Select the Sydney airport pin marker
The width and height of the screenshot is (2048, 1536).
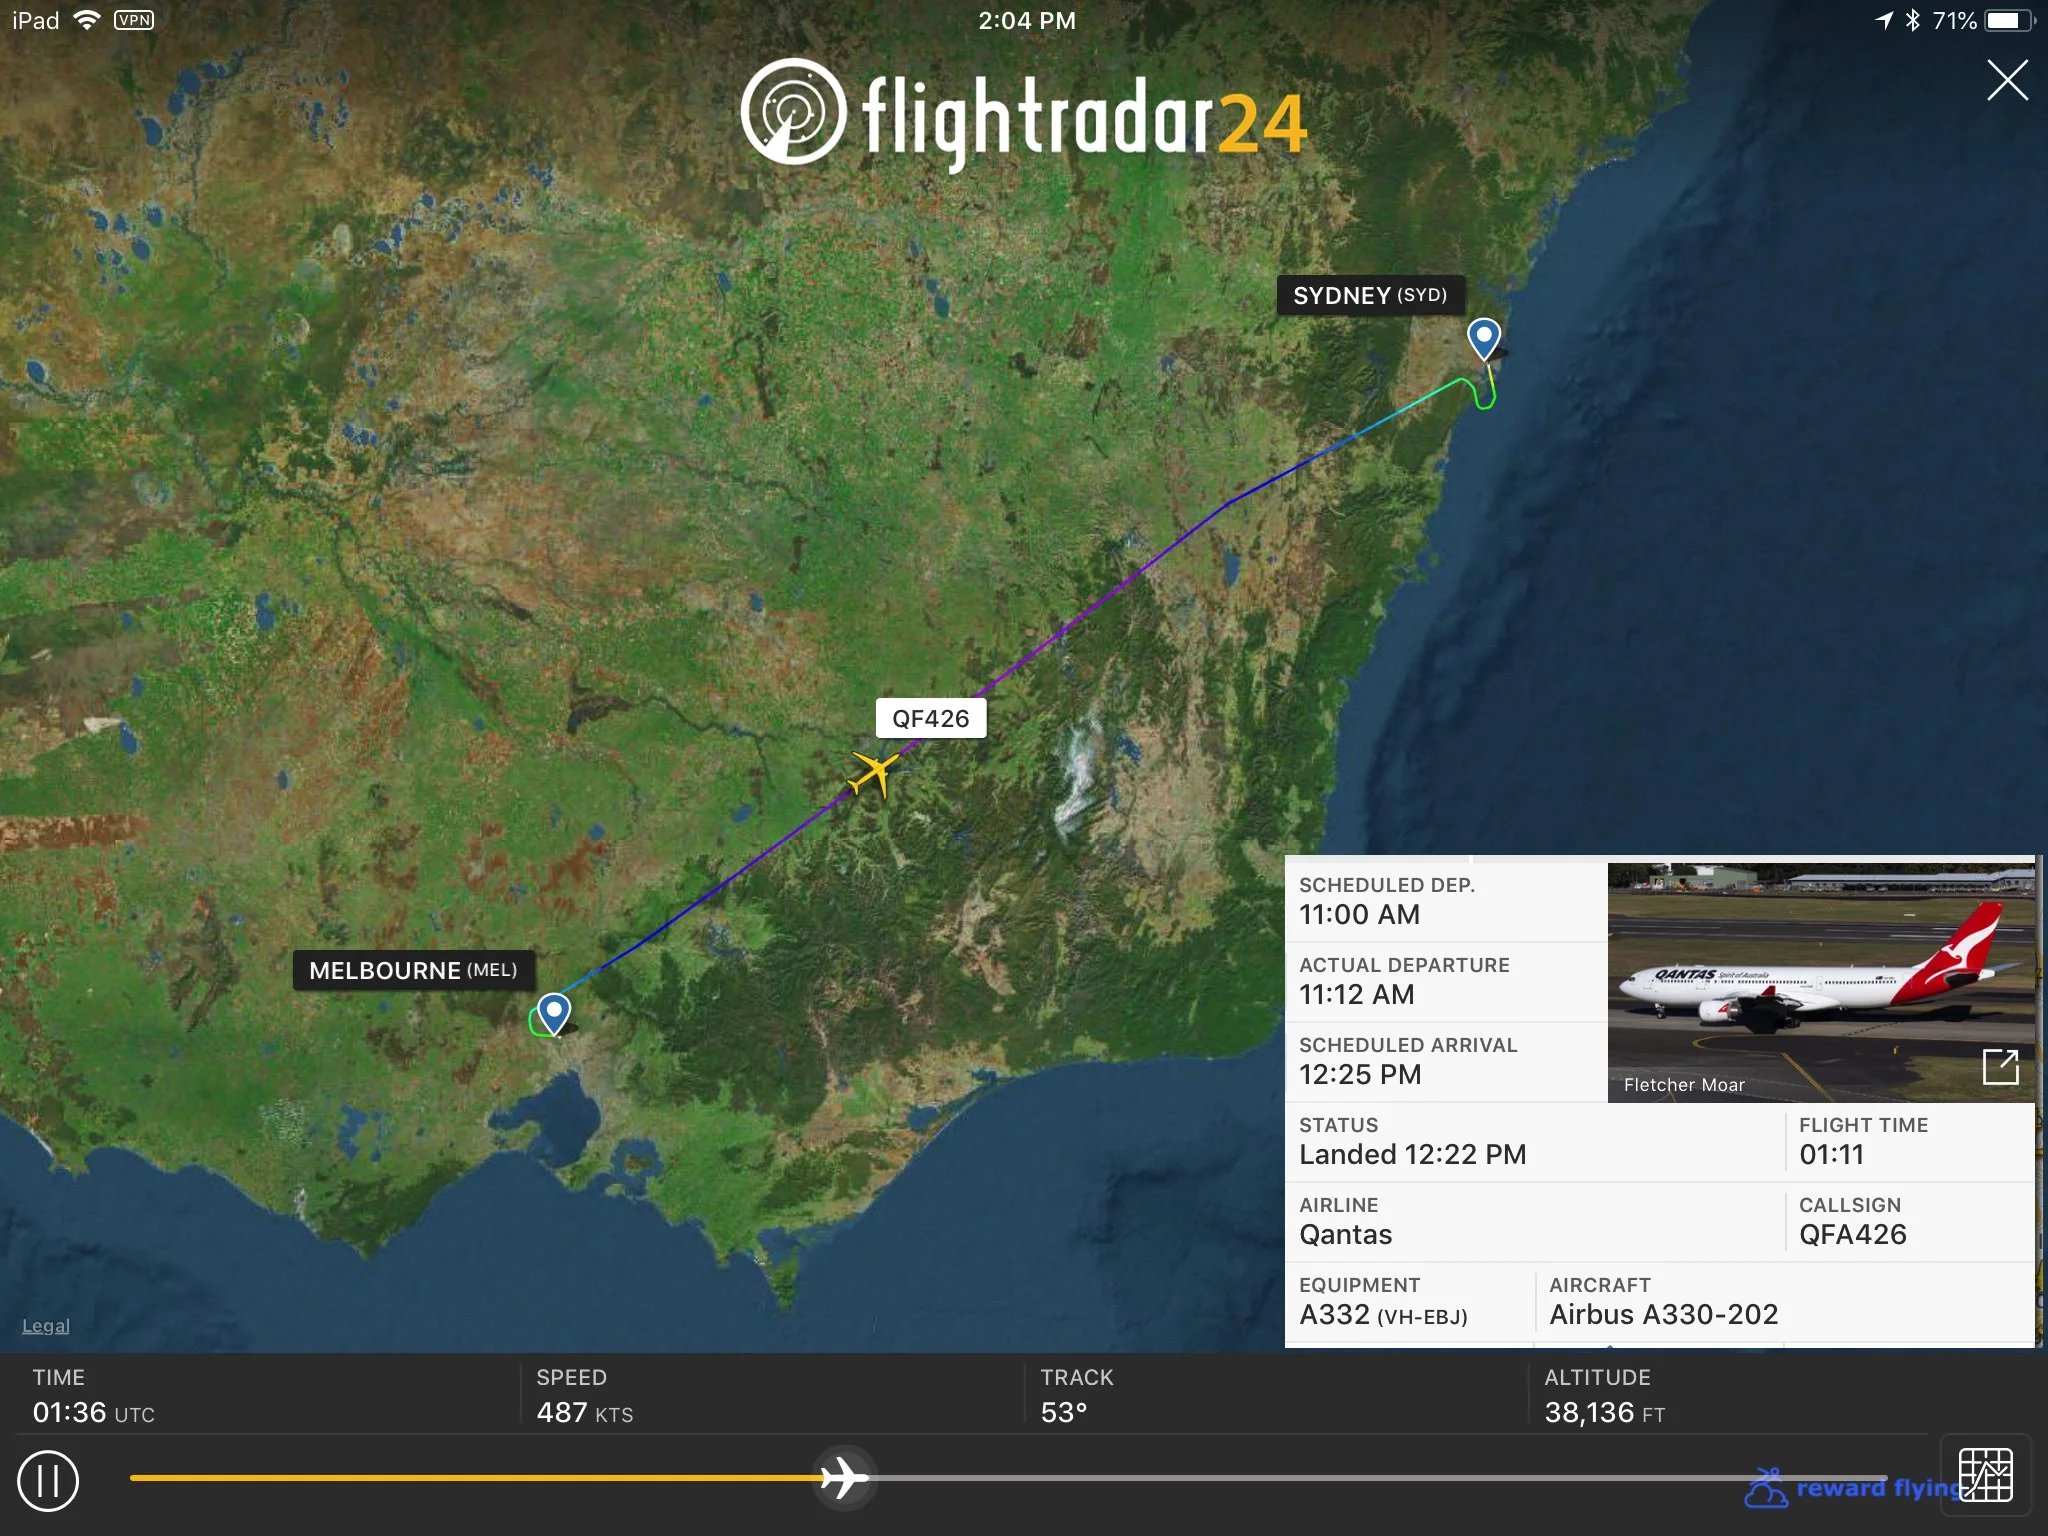pyautogui.click(x=1484, y=339)
